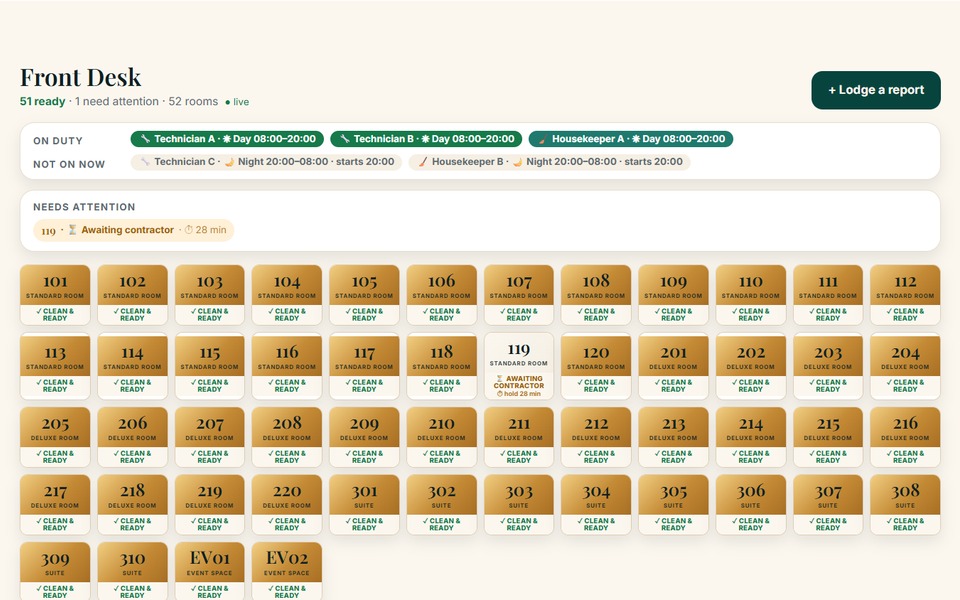Click the Front Desk page heading
The height and width of the screenshot is (600, 960).
coord(81,78)
